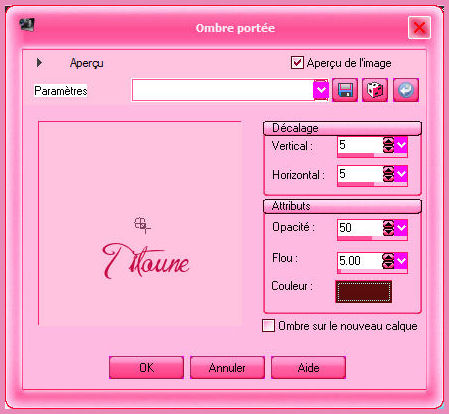
Task: Open the Horizontal offset dropdown arrow
Action: pos(401,174)
